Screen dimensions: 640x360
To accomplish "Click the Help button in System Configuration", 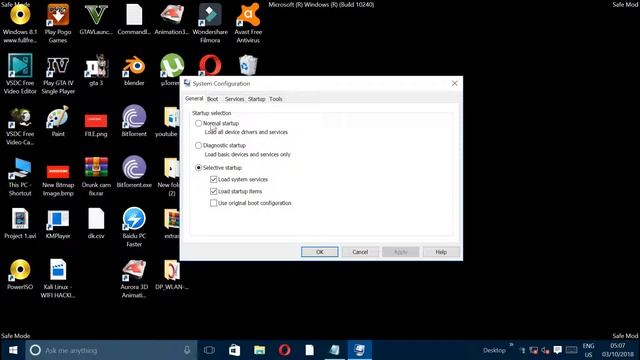I will tap(441, 252).
